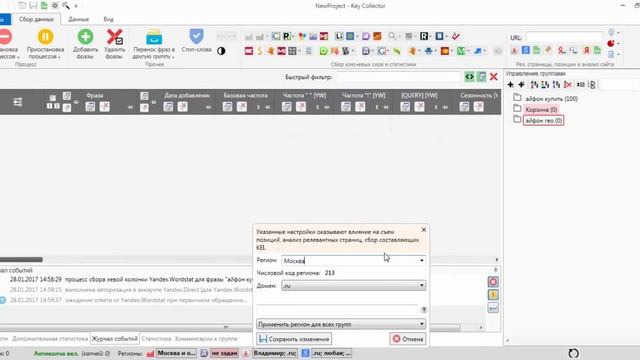Click the Частота " " [YW] column header

point(304,95)
